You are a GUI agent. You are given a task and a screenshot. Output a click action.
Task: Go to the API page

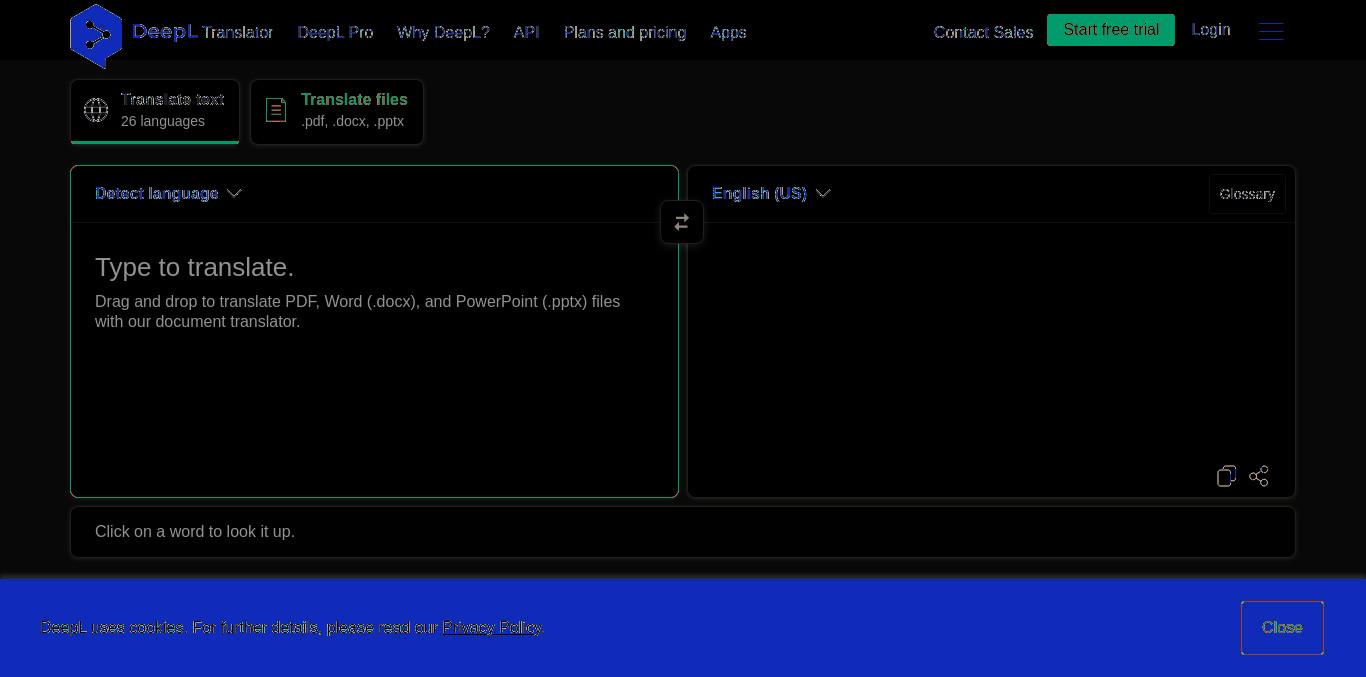coord(526,32)
